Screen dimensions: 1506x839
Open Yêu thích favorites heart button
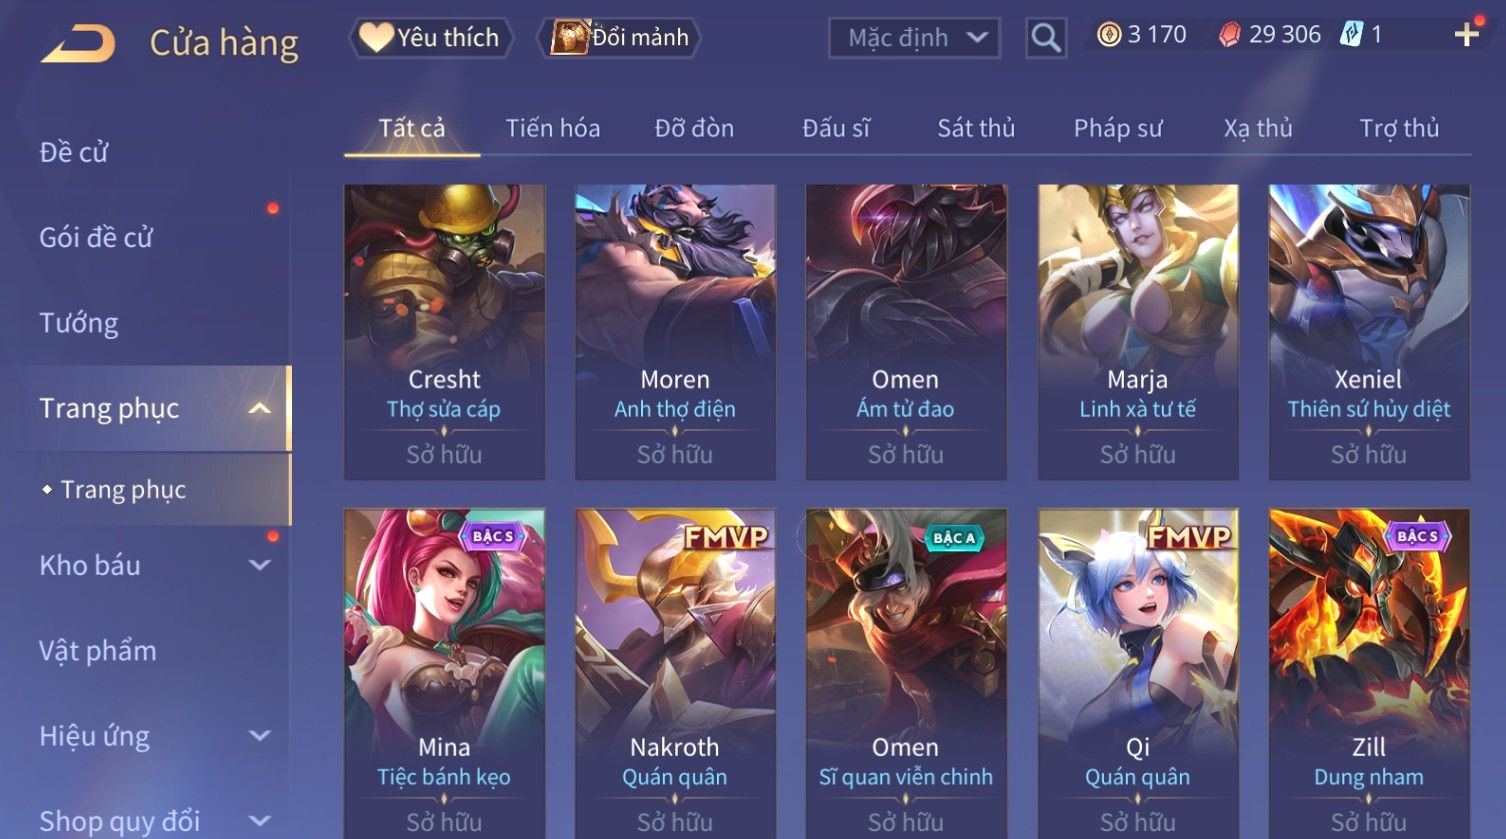(x=431, y=38)
